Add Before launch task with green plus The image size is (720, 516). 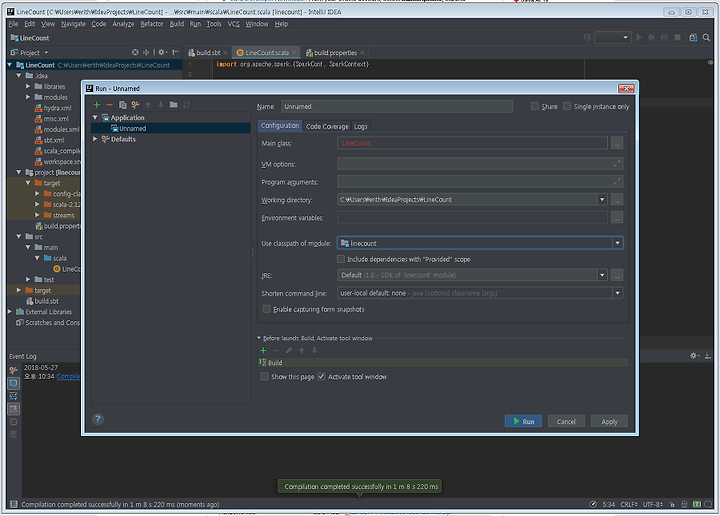tap(263, 350)
